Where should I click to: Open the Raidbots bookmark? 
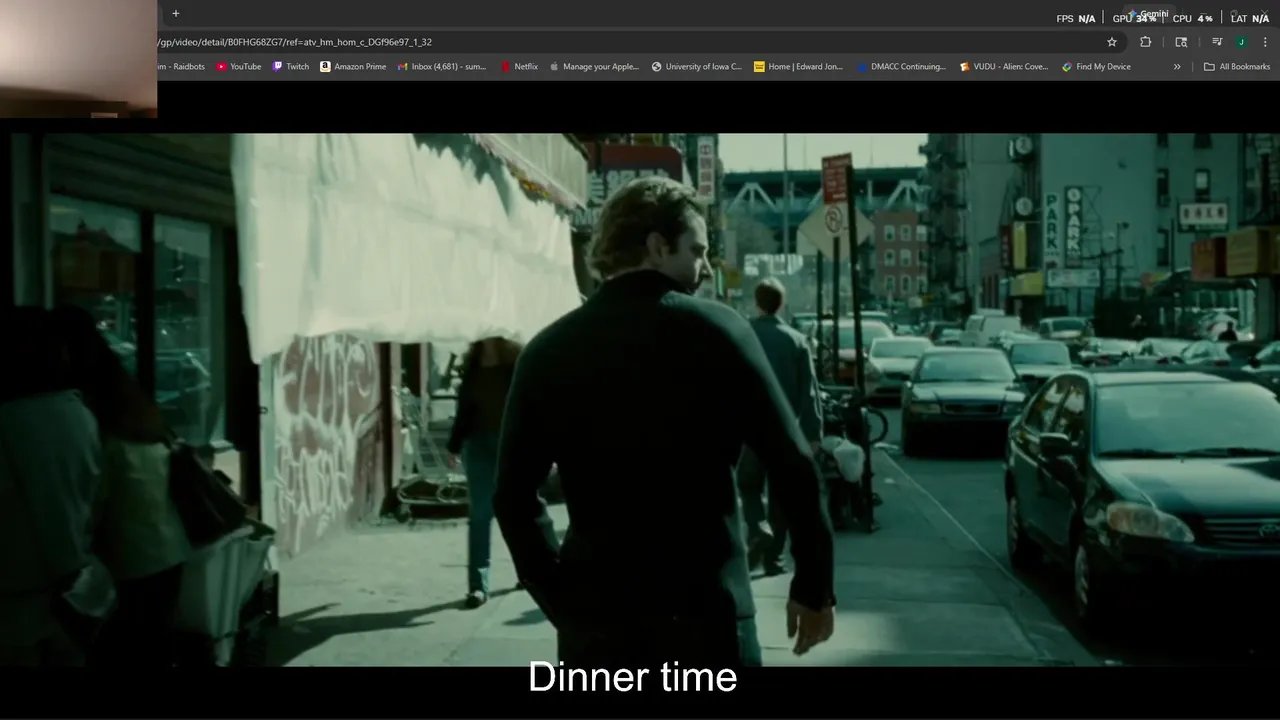(183, 67)
